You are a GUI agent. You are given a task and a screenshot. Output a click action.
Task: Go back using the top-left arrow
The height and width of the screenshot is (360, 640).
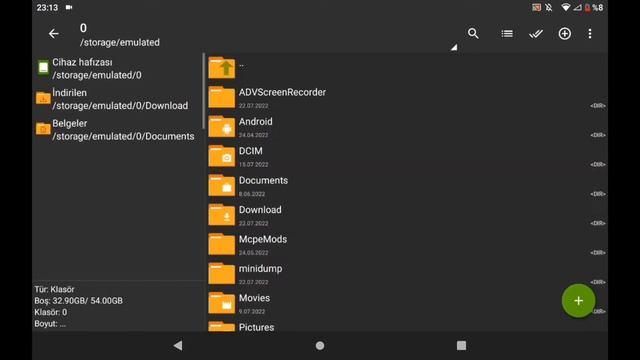[x=53, y=33]
